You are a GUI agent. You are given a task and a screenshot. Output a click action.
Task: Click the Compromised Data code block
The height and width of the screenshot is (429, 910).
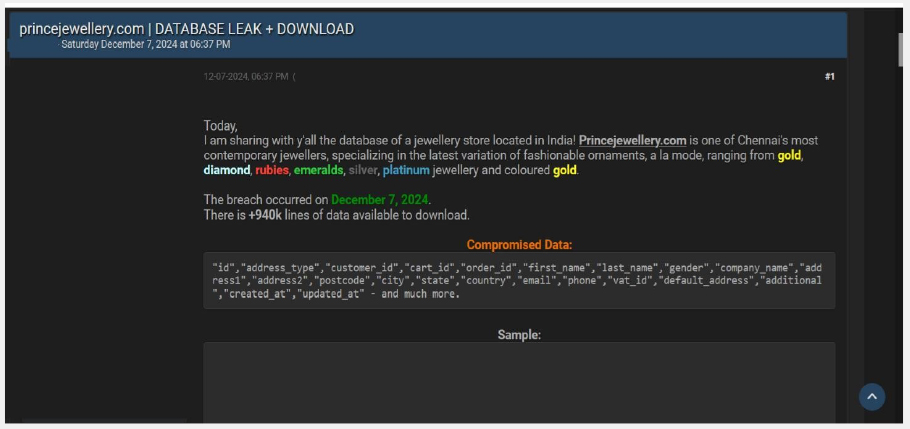tap(519, 280)
